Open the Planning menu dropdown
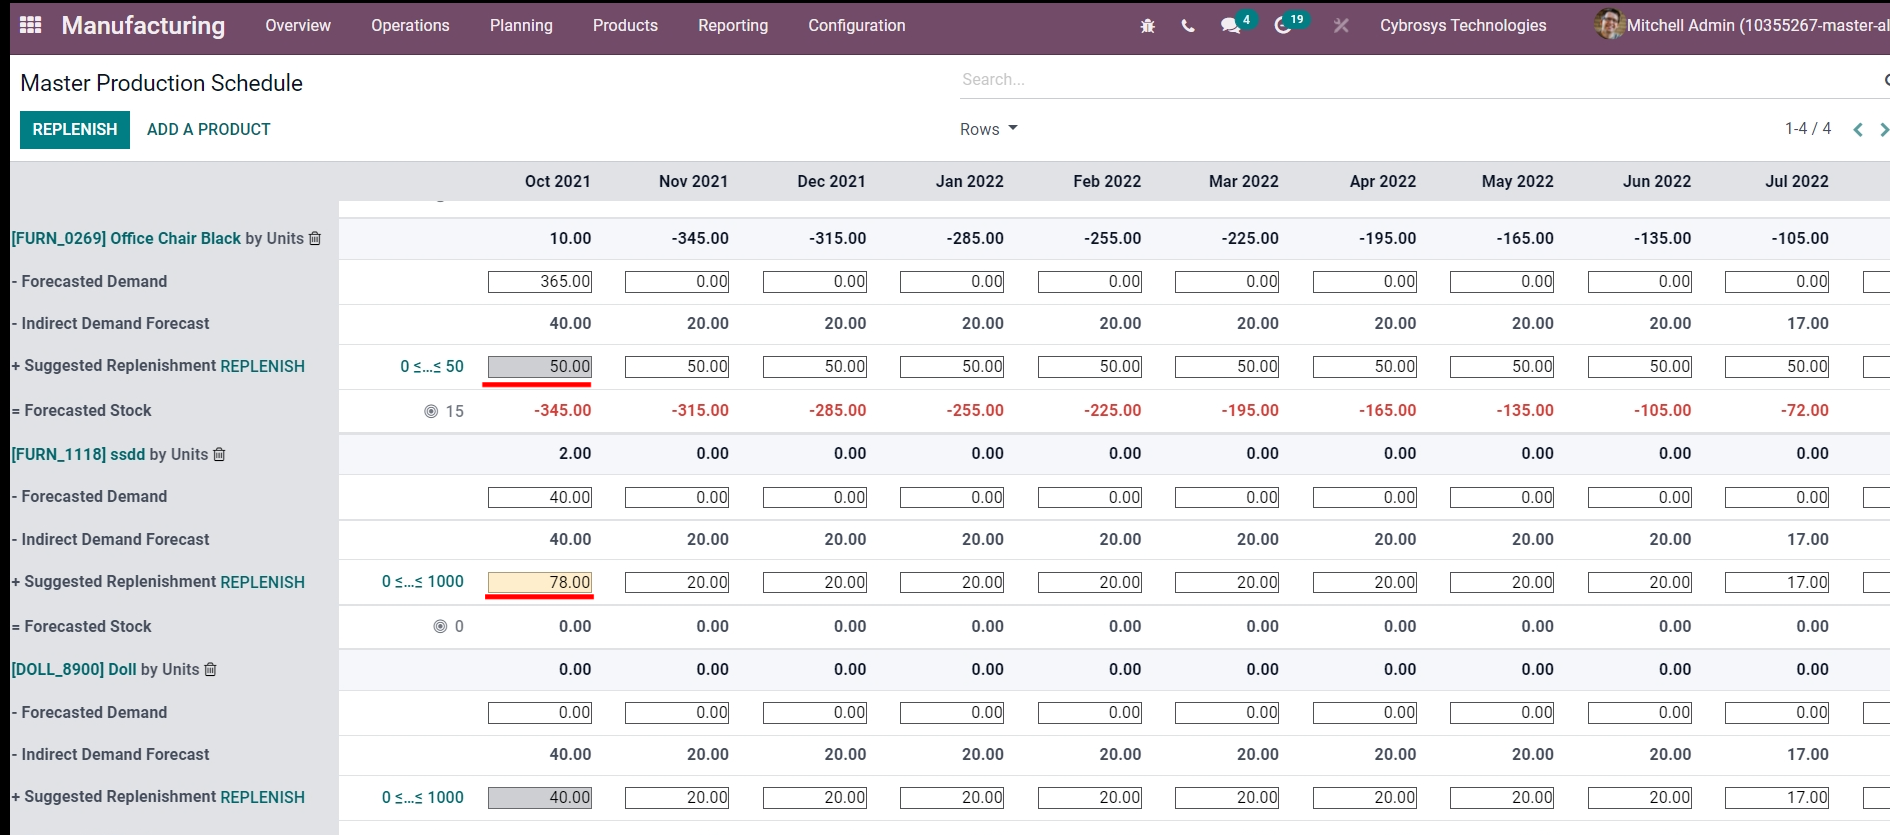 pos(520,26)
